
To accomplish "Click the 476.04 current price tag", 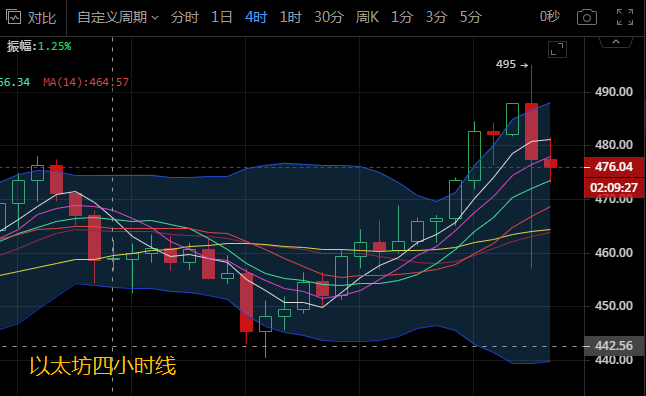I will (x=614, y=167).
